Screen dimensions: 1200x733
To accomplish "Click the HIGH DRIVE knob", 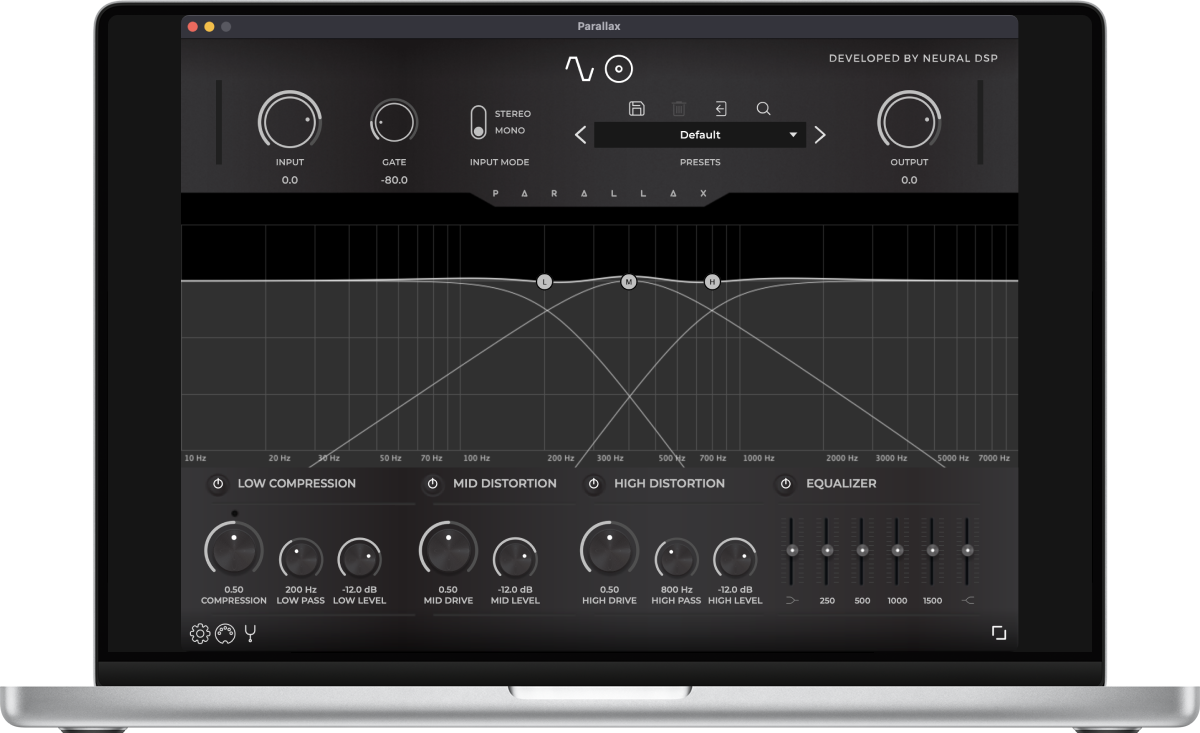I will point(609,548).
